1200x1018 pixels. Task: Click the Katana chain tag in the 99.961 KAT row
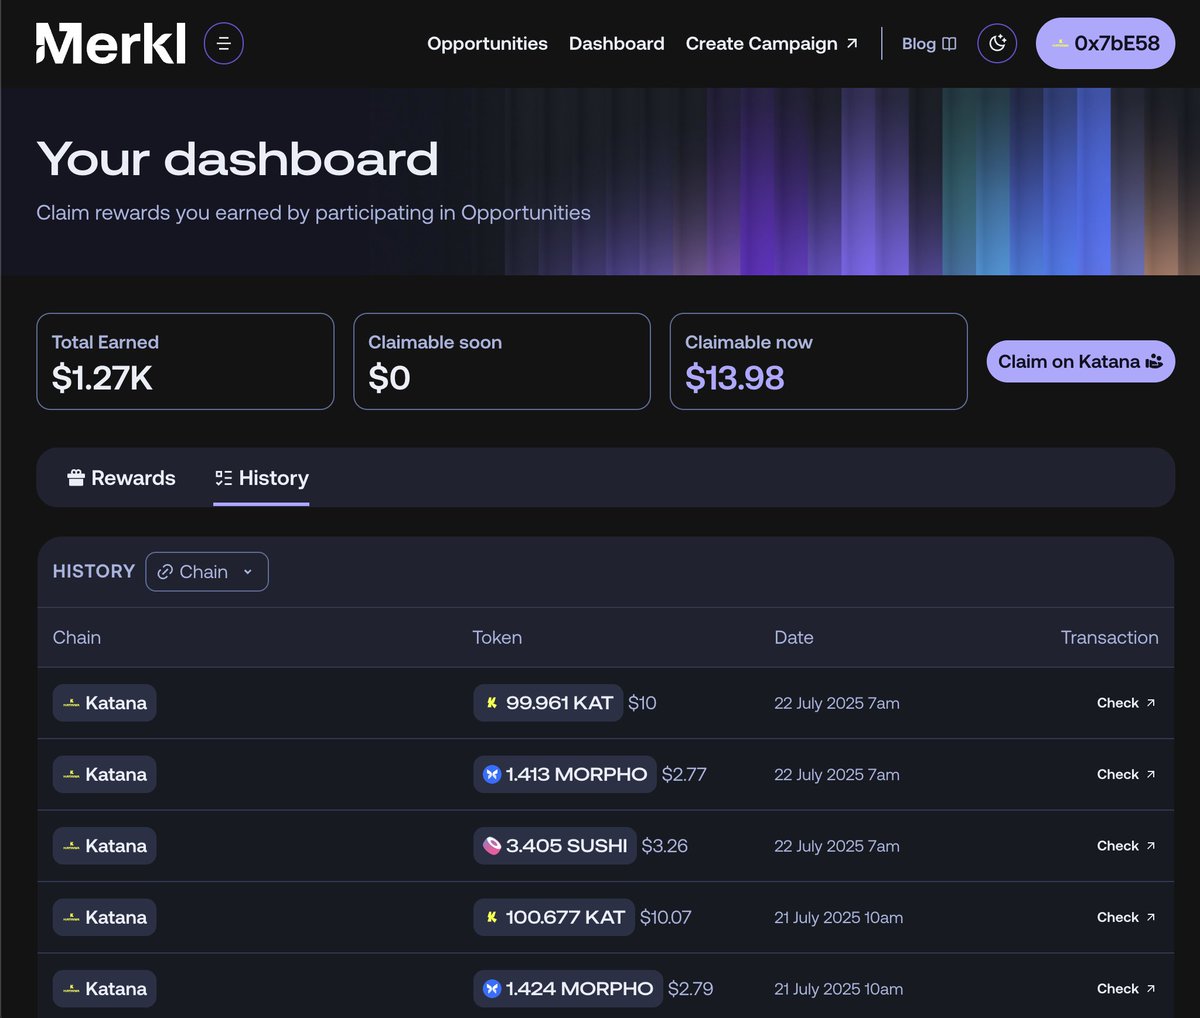[105, 703]
